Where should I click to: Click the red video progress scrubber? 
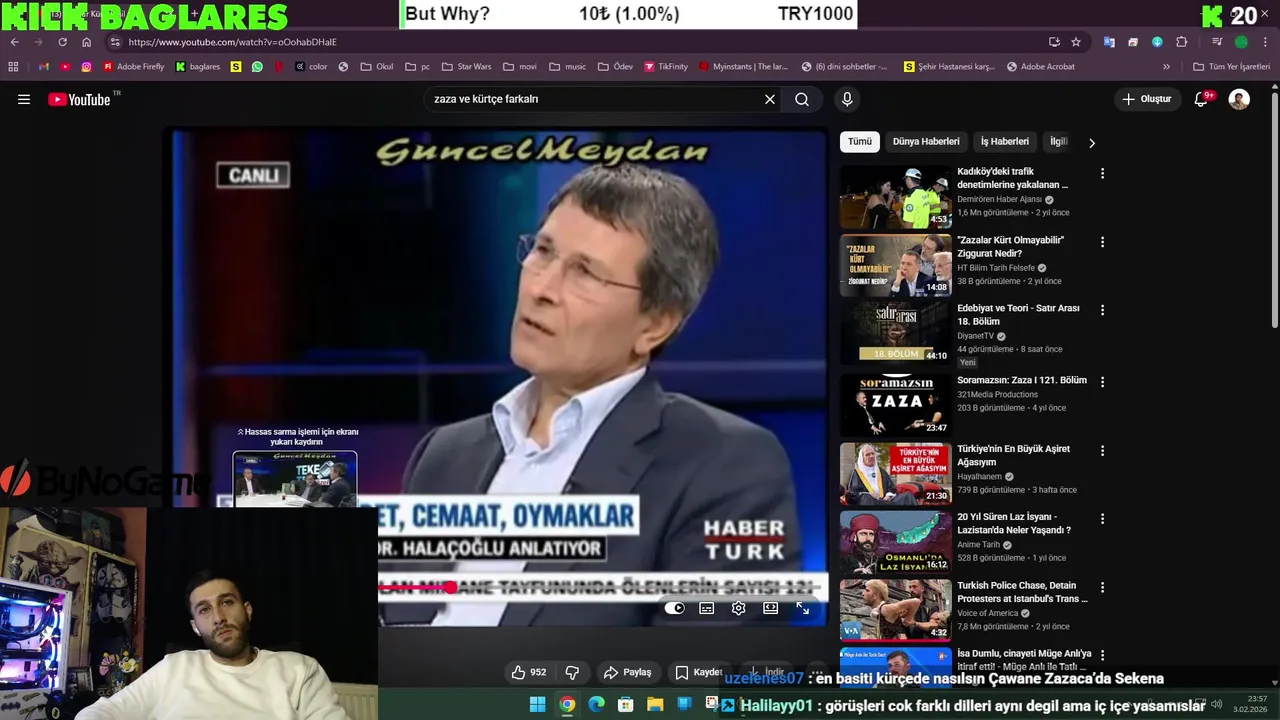point(450,587)
